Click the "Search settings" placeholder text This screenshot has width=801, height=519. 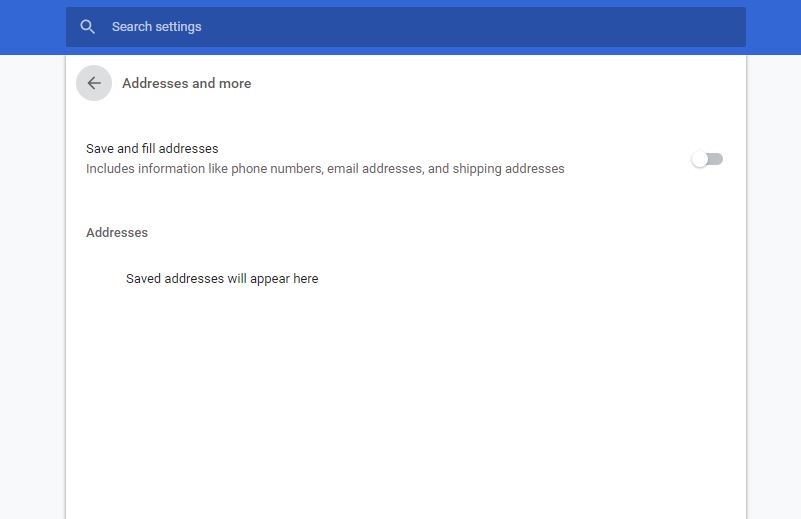156,27
